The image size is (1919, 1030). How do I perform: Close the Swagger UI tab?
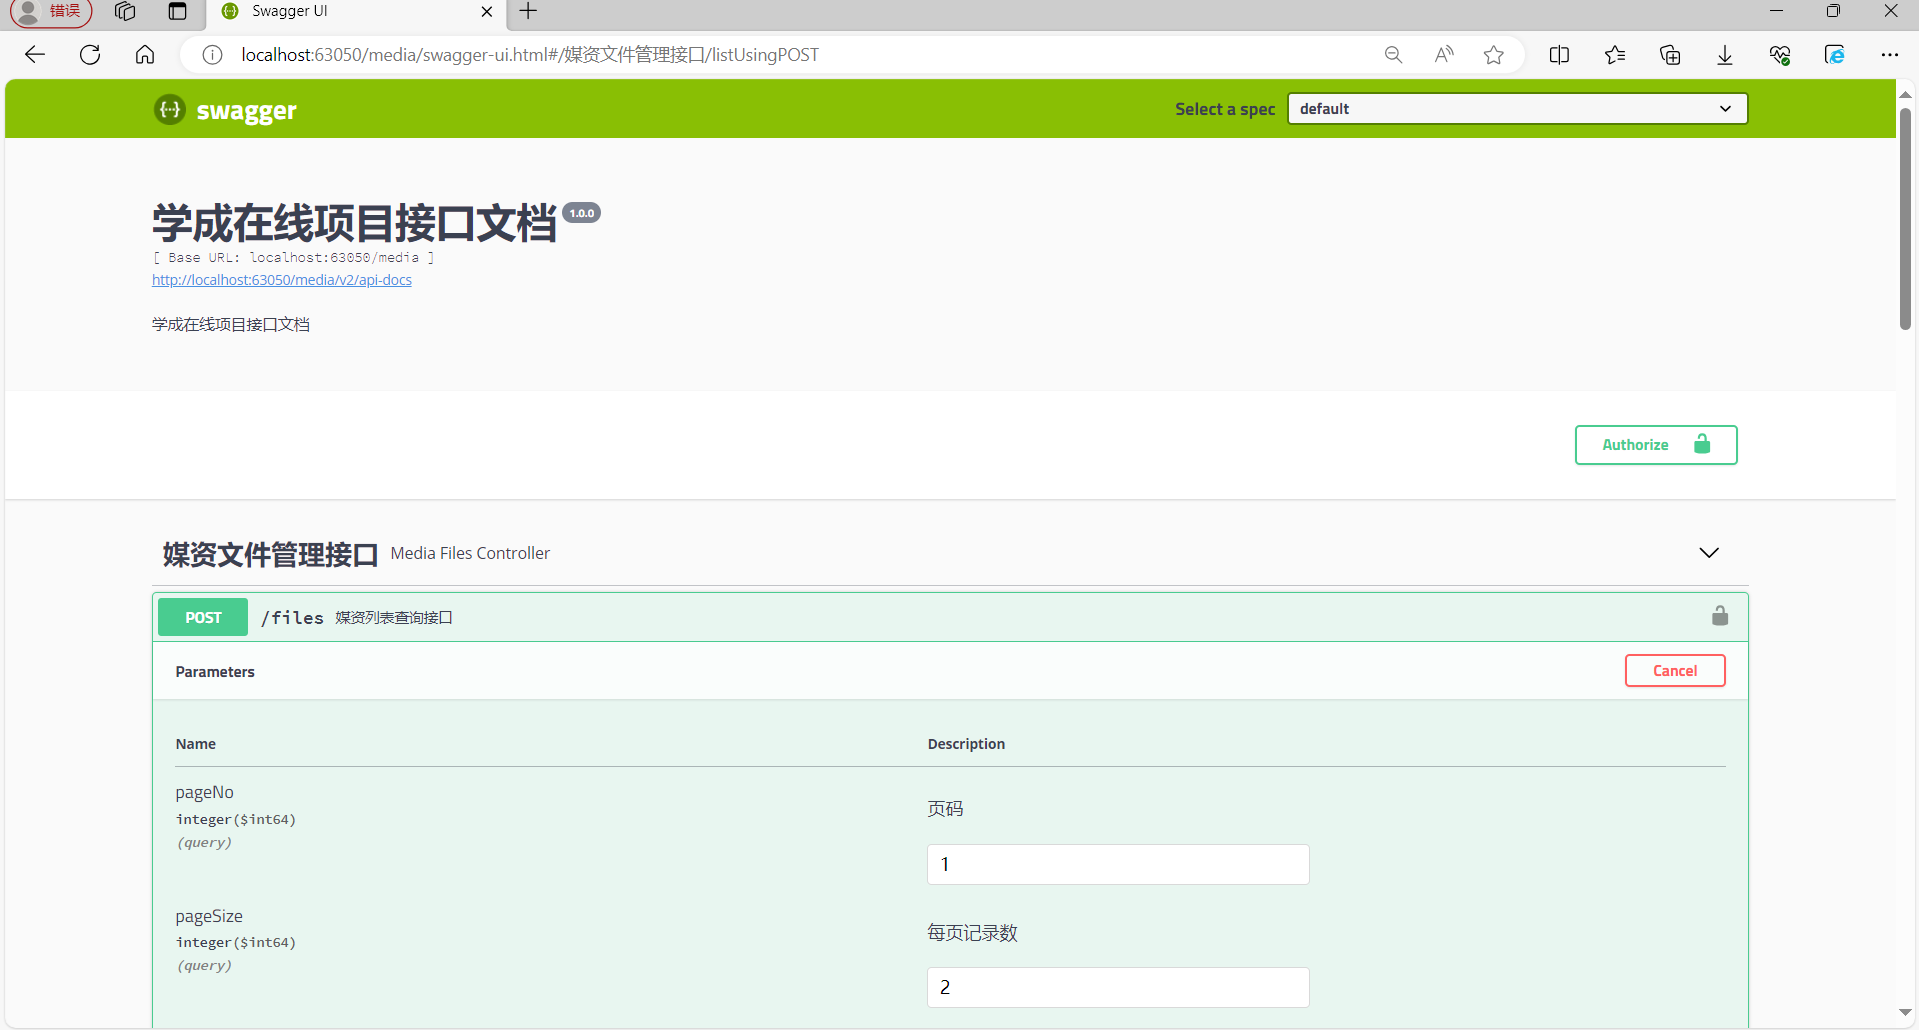coord(487,12)
